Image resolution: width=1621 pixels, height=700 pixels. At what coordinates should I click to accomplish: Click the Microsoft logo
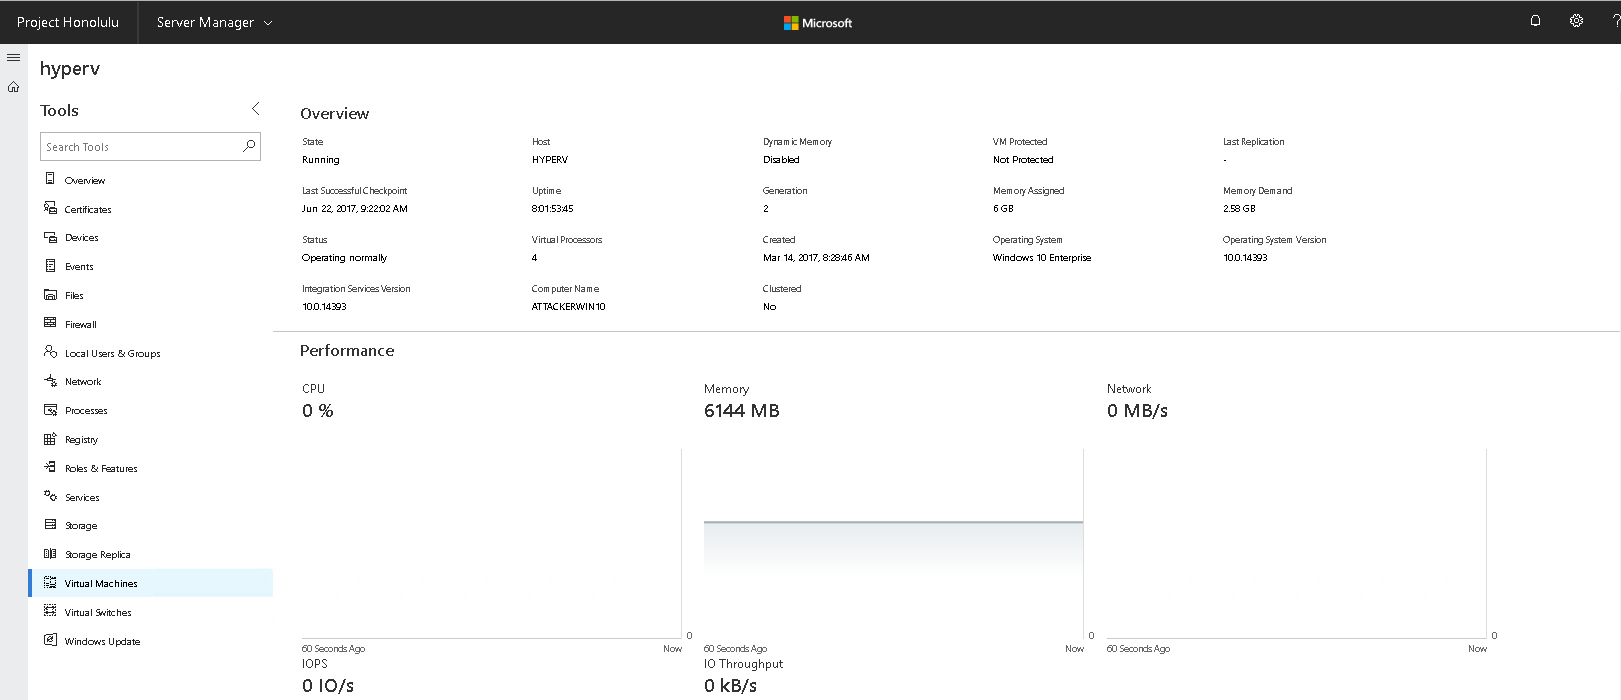818,22
